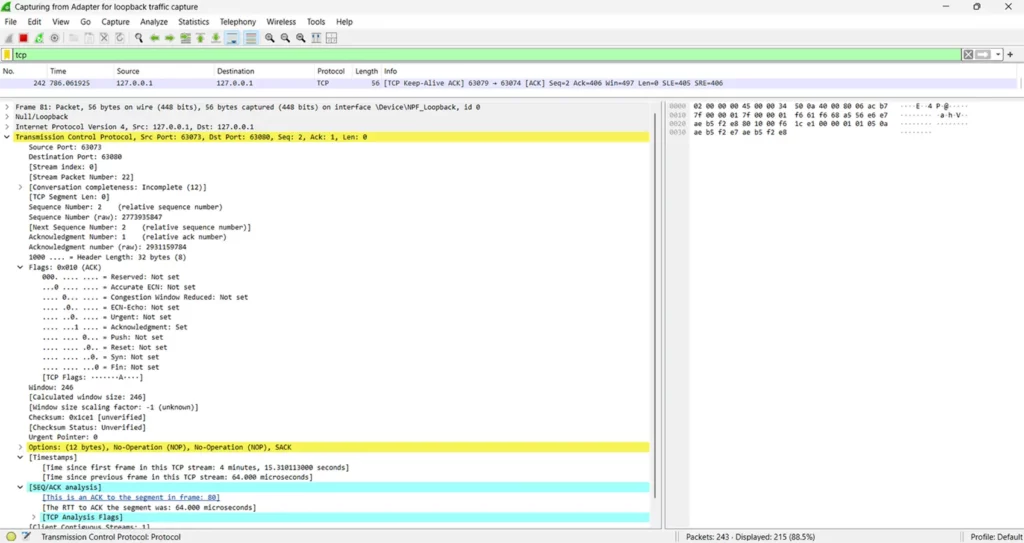
Task: Expand Conversation completeness node
Action: click(20, 187)
